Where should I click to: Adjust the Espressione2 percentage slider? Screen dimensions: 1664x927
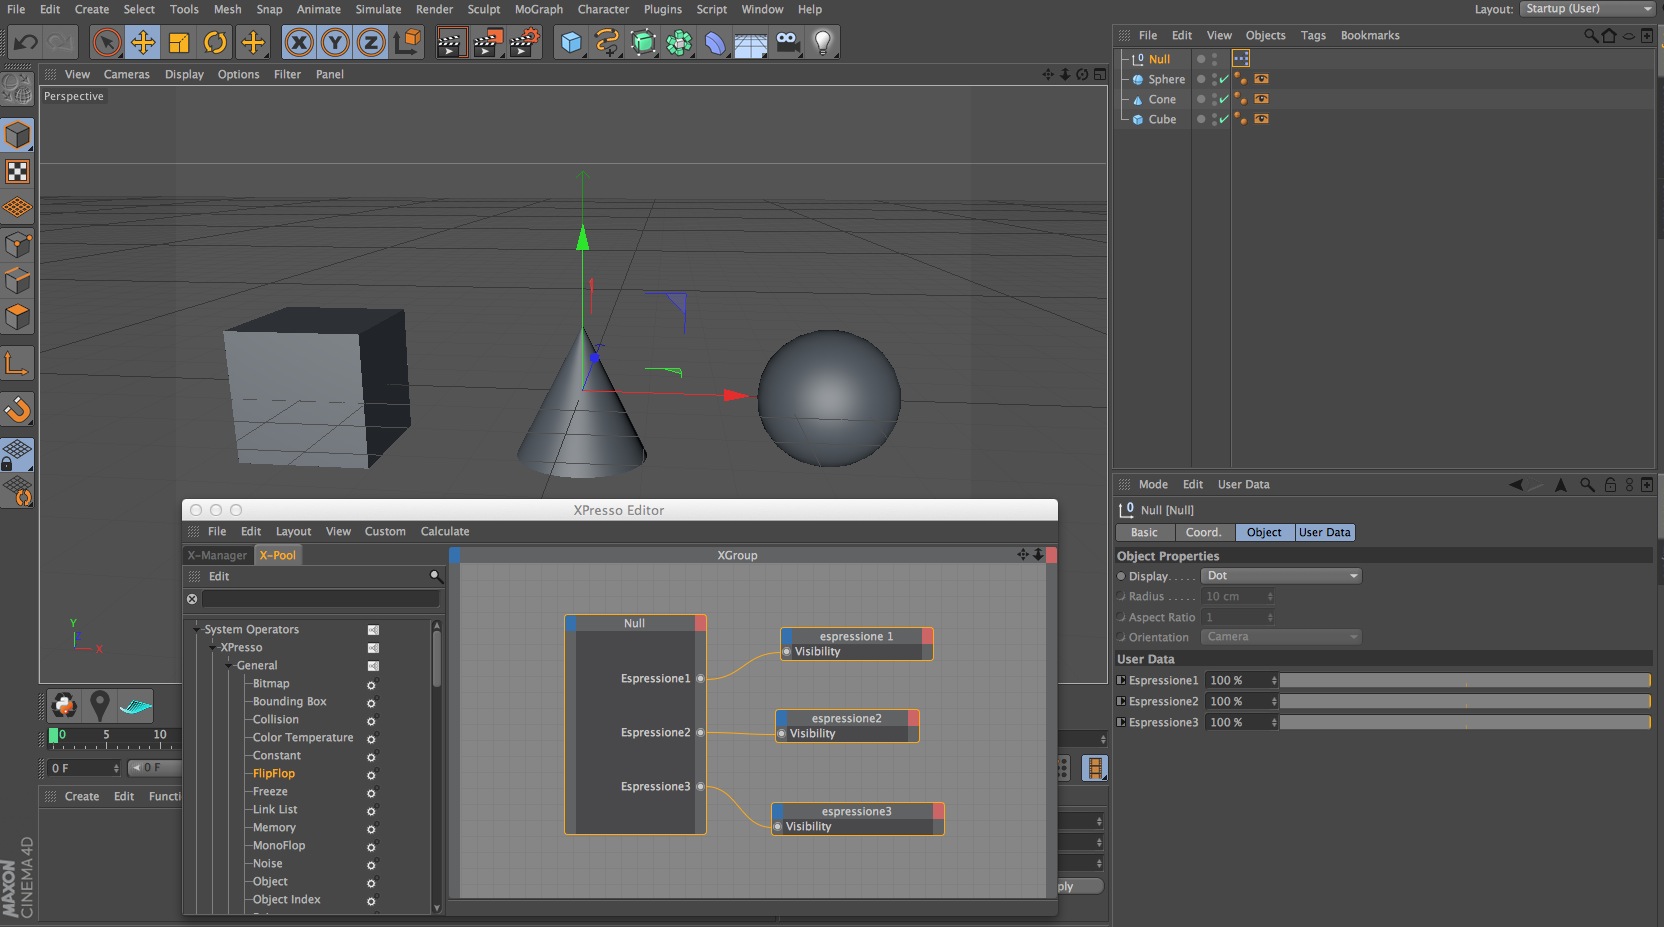[x=1464, y=701]
